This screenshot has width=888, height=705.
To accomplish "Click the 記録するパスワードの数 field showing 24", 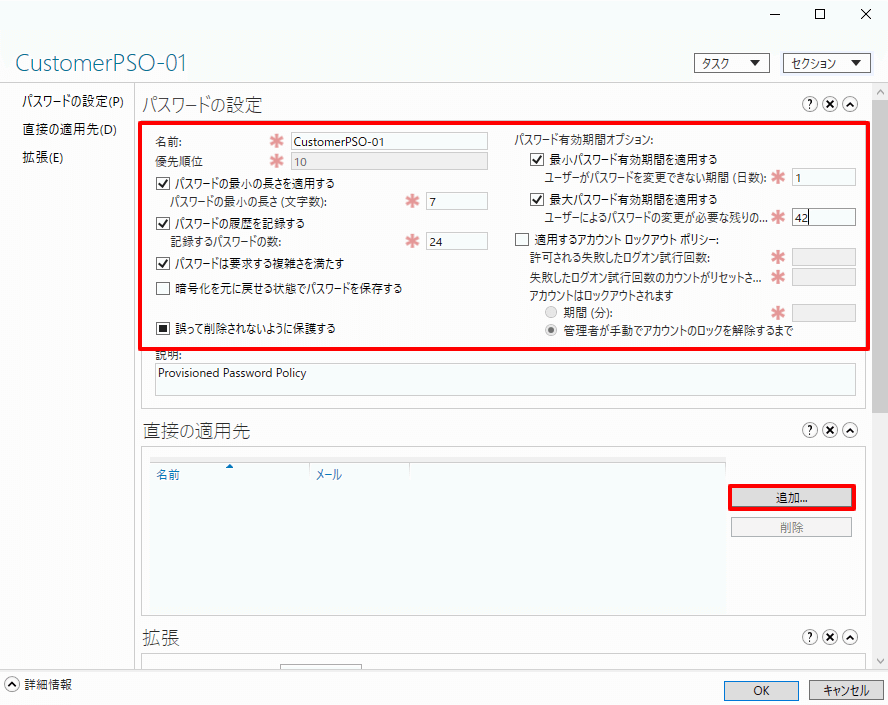I will (456, 241).
